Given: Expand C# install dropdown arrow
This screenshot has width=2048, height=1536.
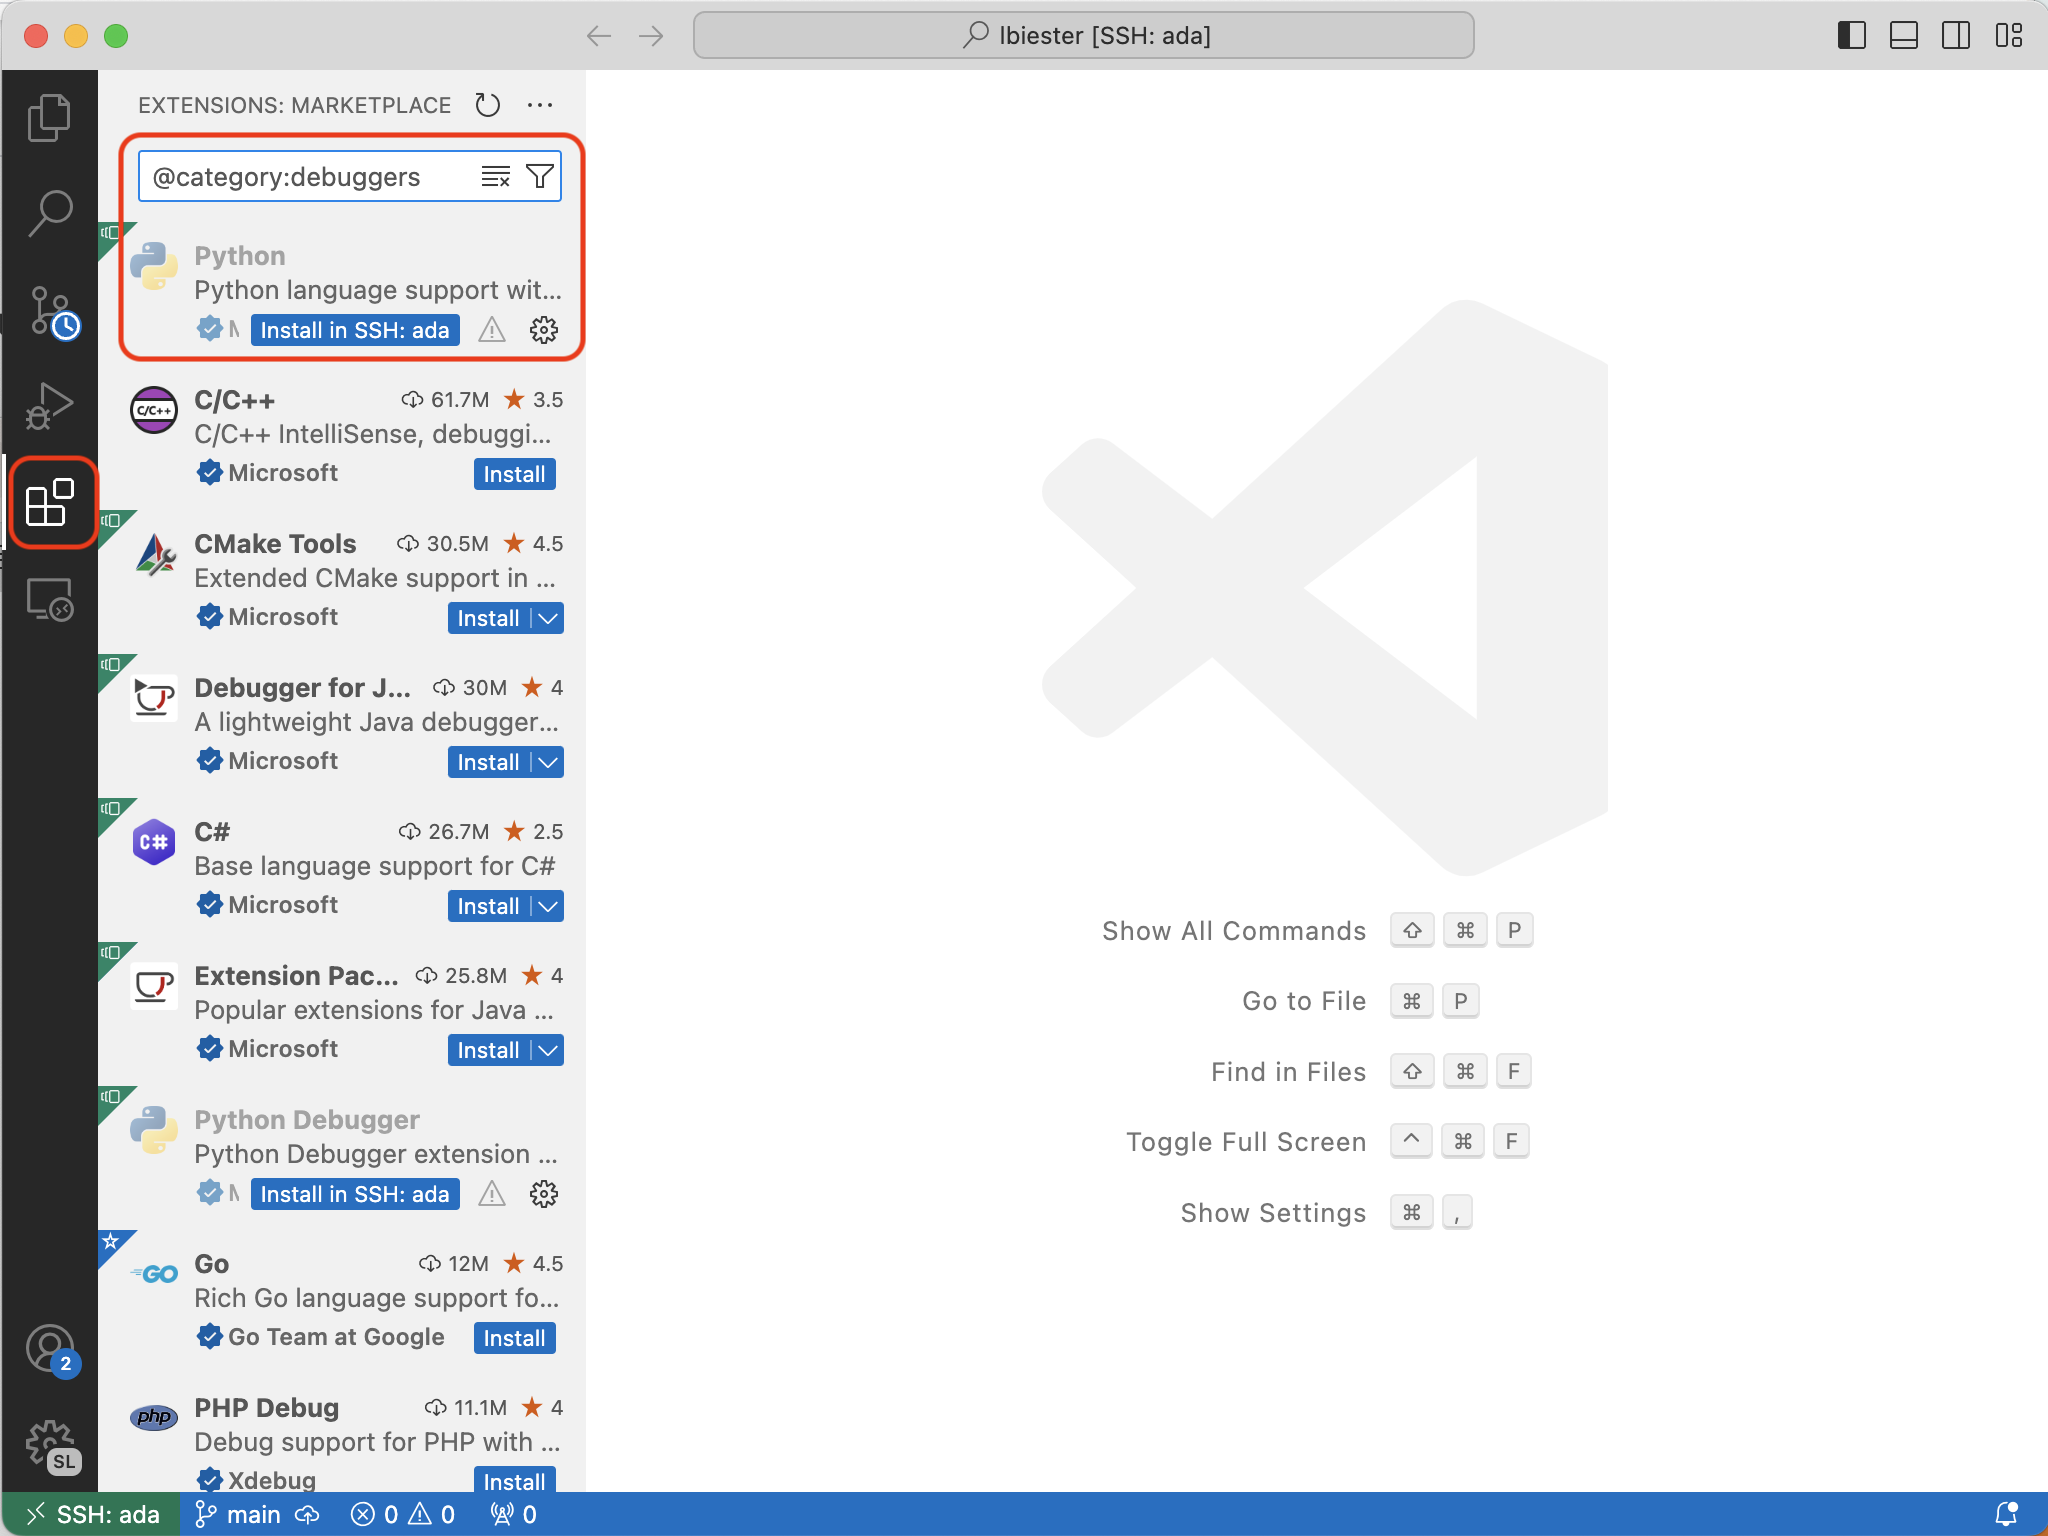Looking at the screenshot, I should pyautogui.click(x=548, y=907).
